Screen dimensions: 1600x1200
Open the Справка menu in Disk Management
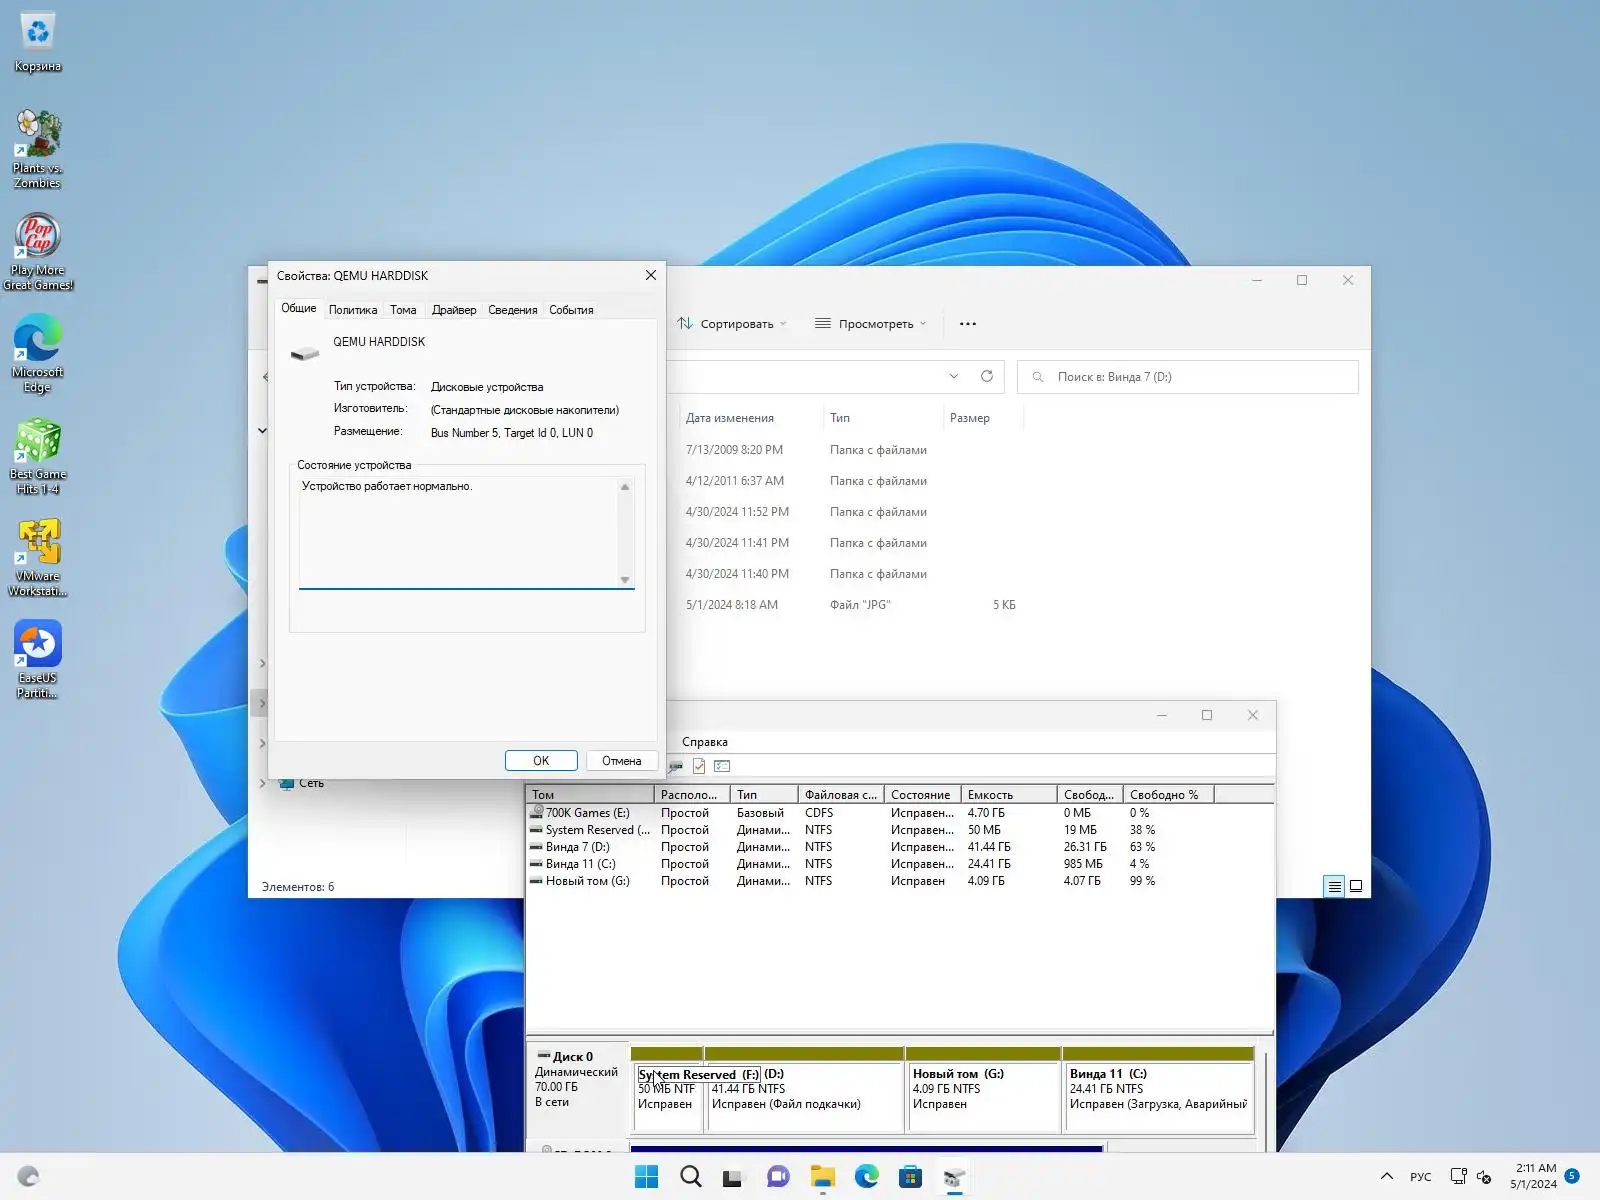coord(705,742)
